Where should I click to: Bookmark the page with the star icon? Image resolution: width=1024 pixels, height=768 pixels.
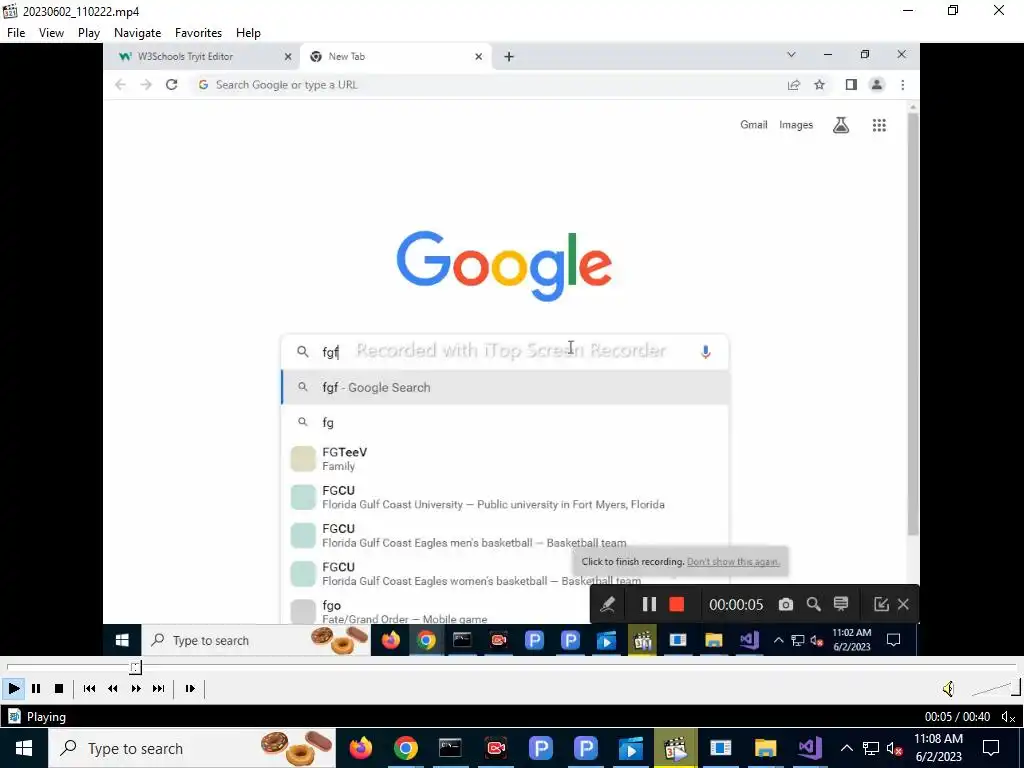coord(820,85)
